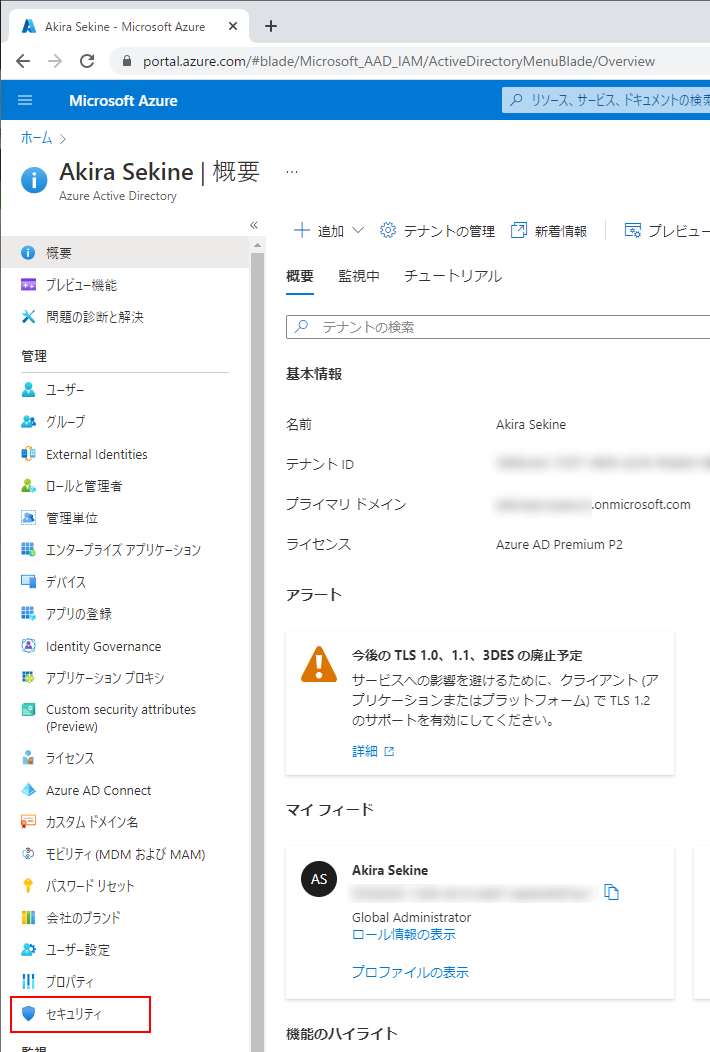Click the ホーム breadcrumb link
This screenshot has height=1052, width=710.
(x=36, y=138)
